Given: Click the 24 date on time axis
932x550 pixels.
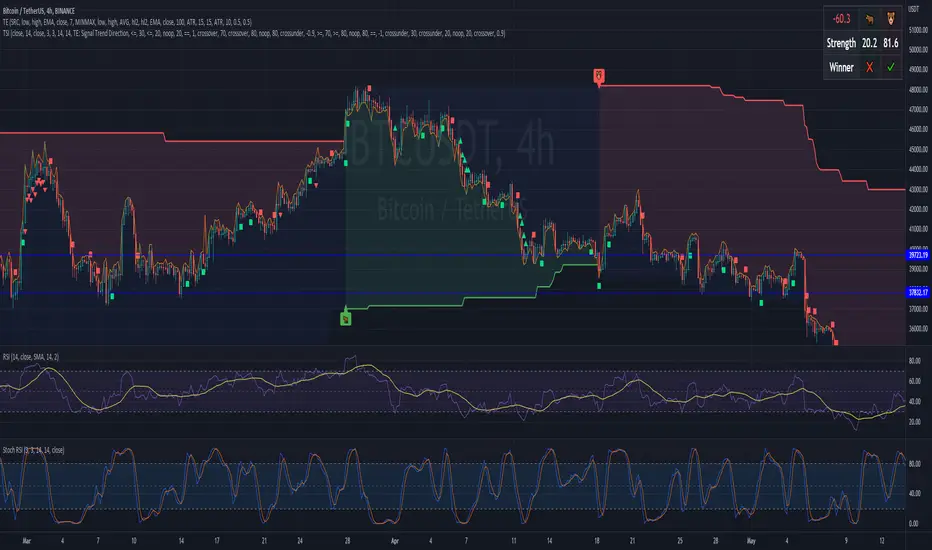Looking at the screenshot, I should click(x=300, y=541).
